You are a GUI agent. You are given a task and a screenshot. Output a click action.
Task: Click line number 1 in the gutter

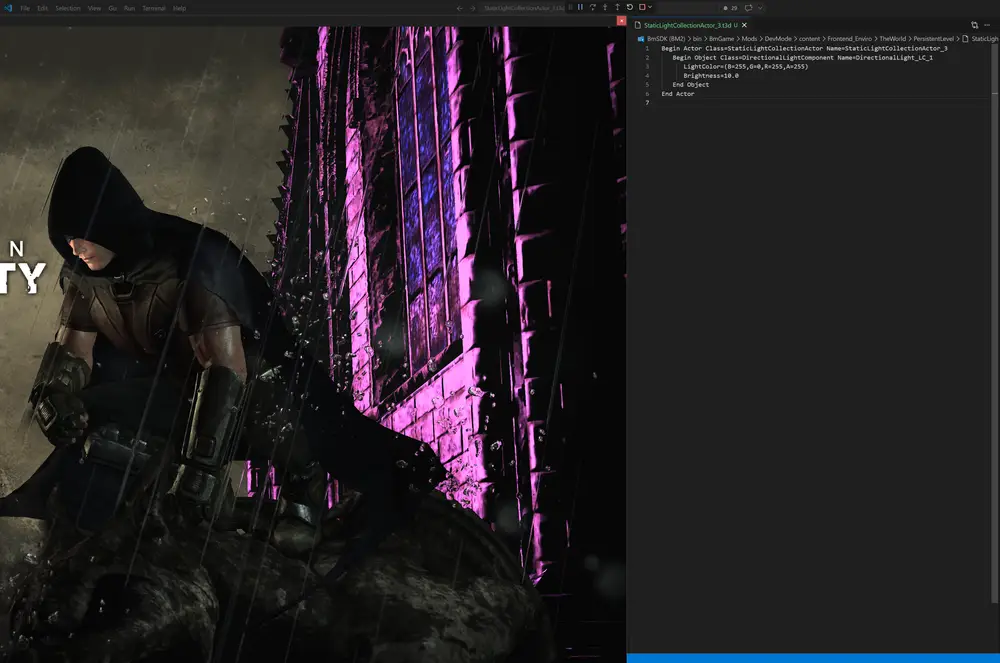pos(647,48)
